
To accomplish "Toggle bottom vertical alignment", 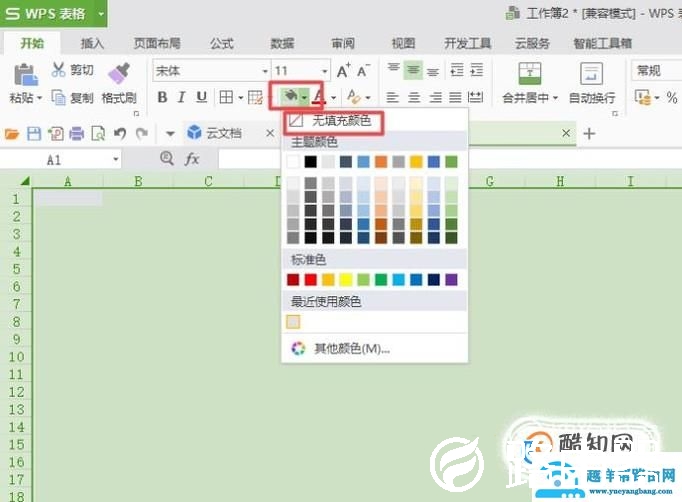I will click(433, 70).
